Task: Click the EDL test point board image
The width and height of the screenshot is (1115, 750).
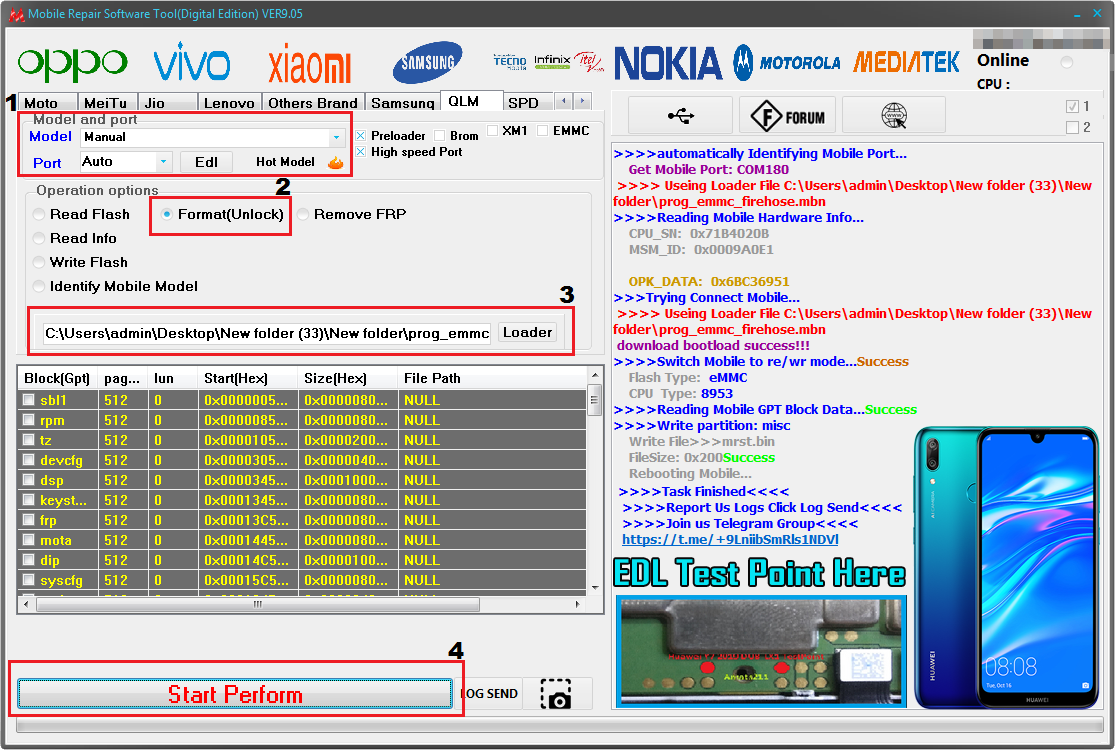Action: coord(761,651)
